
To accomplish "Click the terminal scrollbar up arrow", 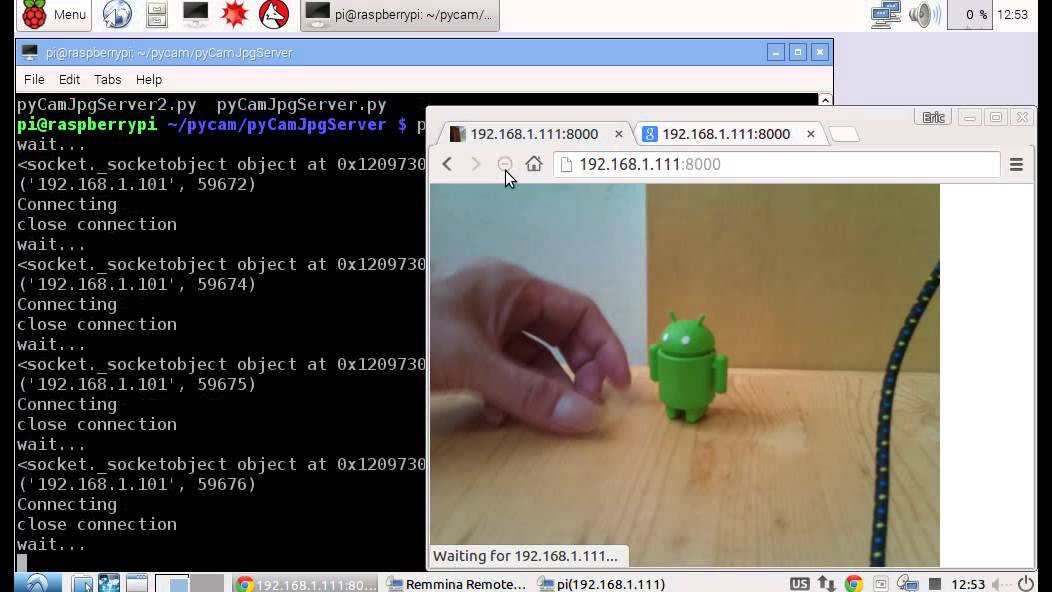I will 825,100.
